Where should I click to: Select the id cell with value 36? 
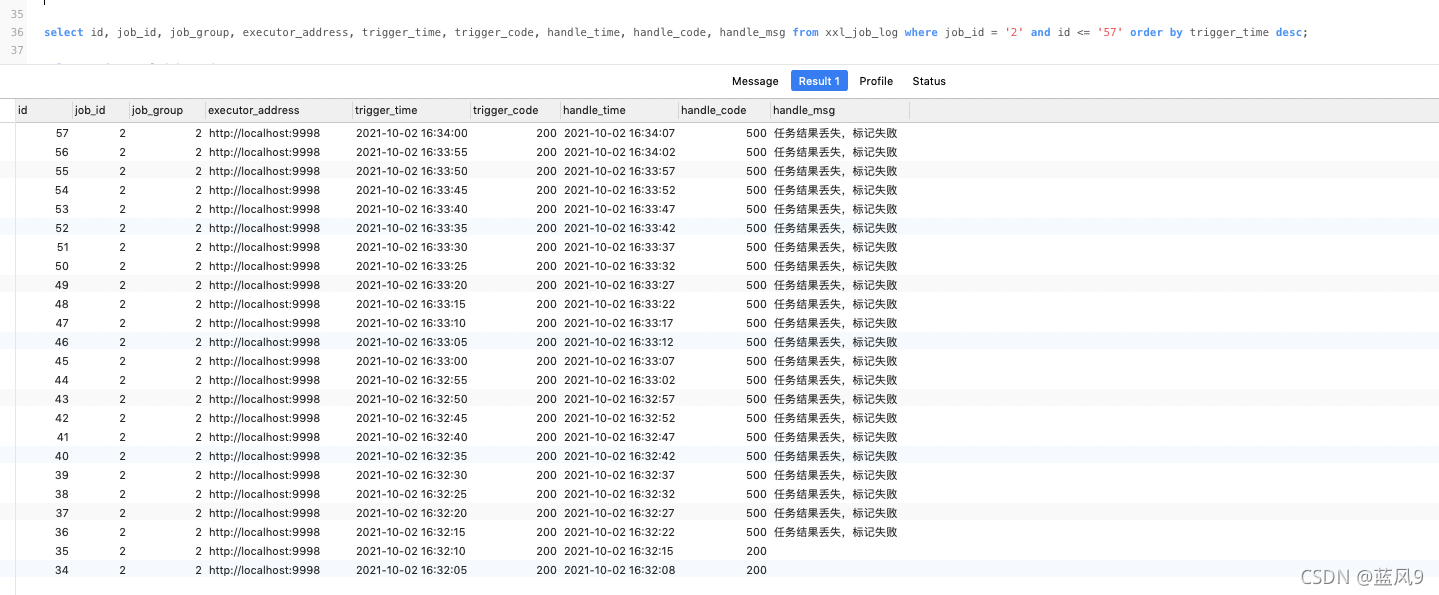point(62,532)
